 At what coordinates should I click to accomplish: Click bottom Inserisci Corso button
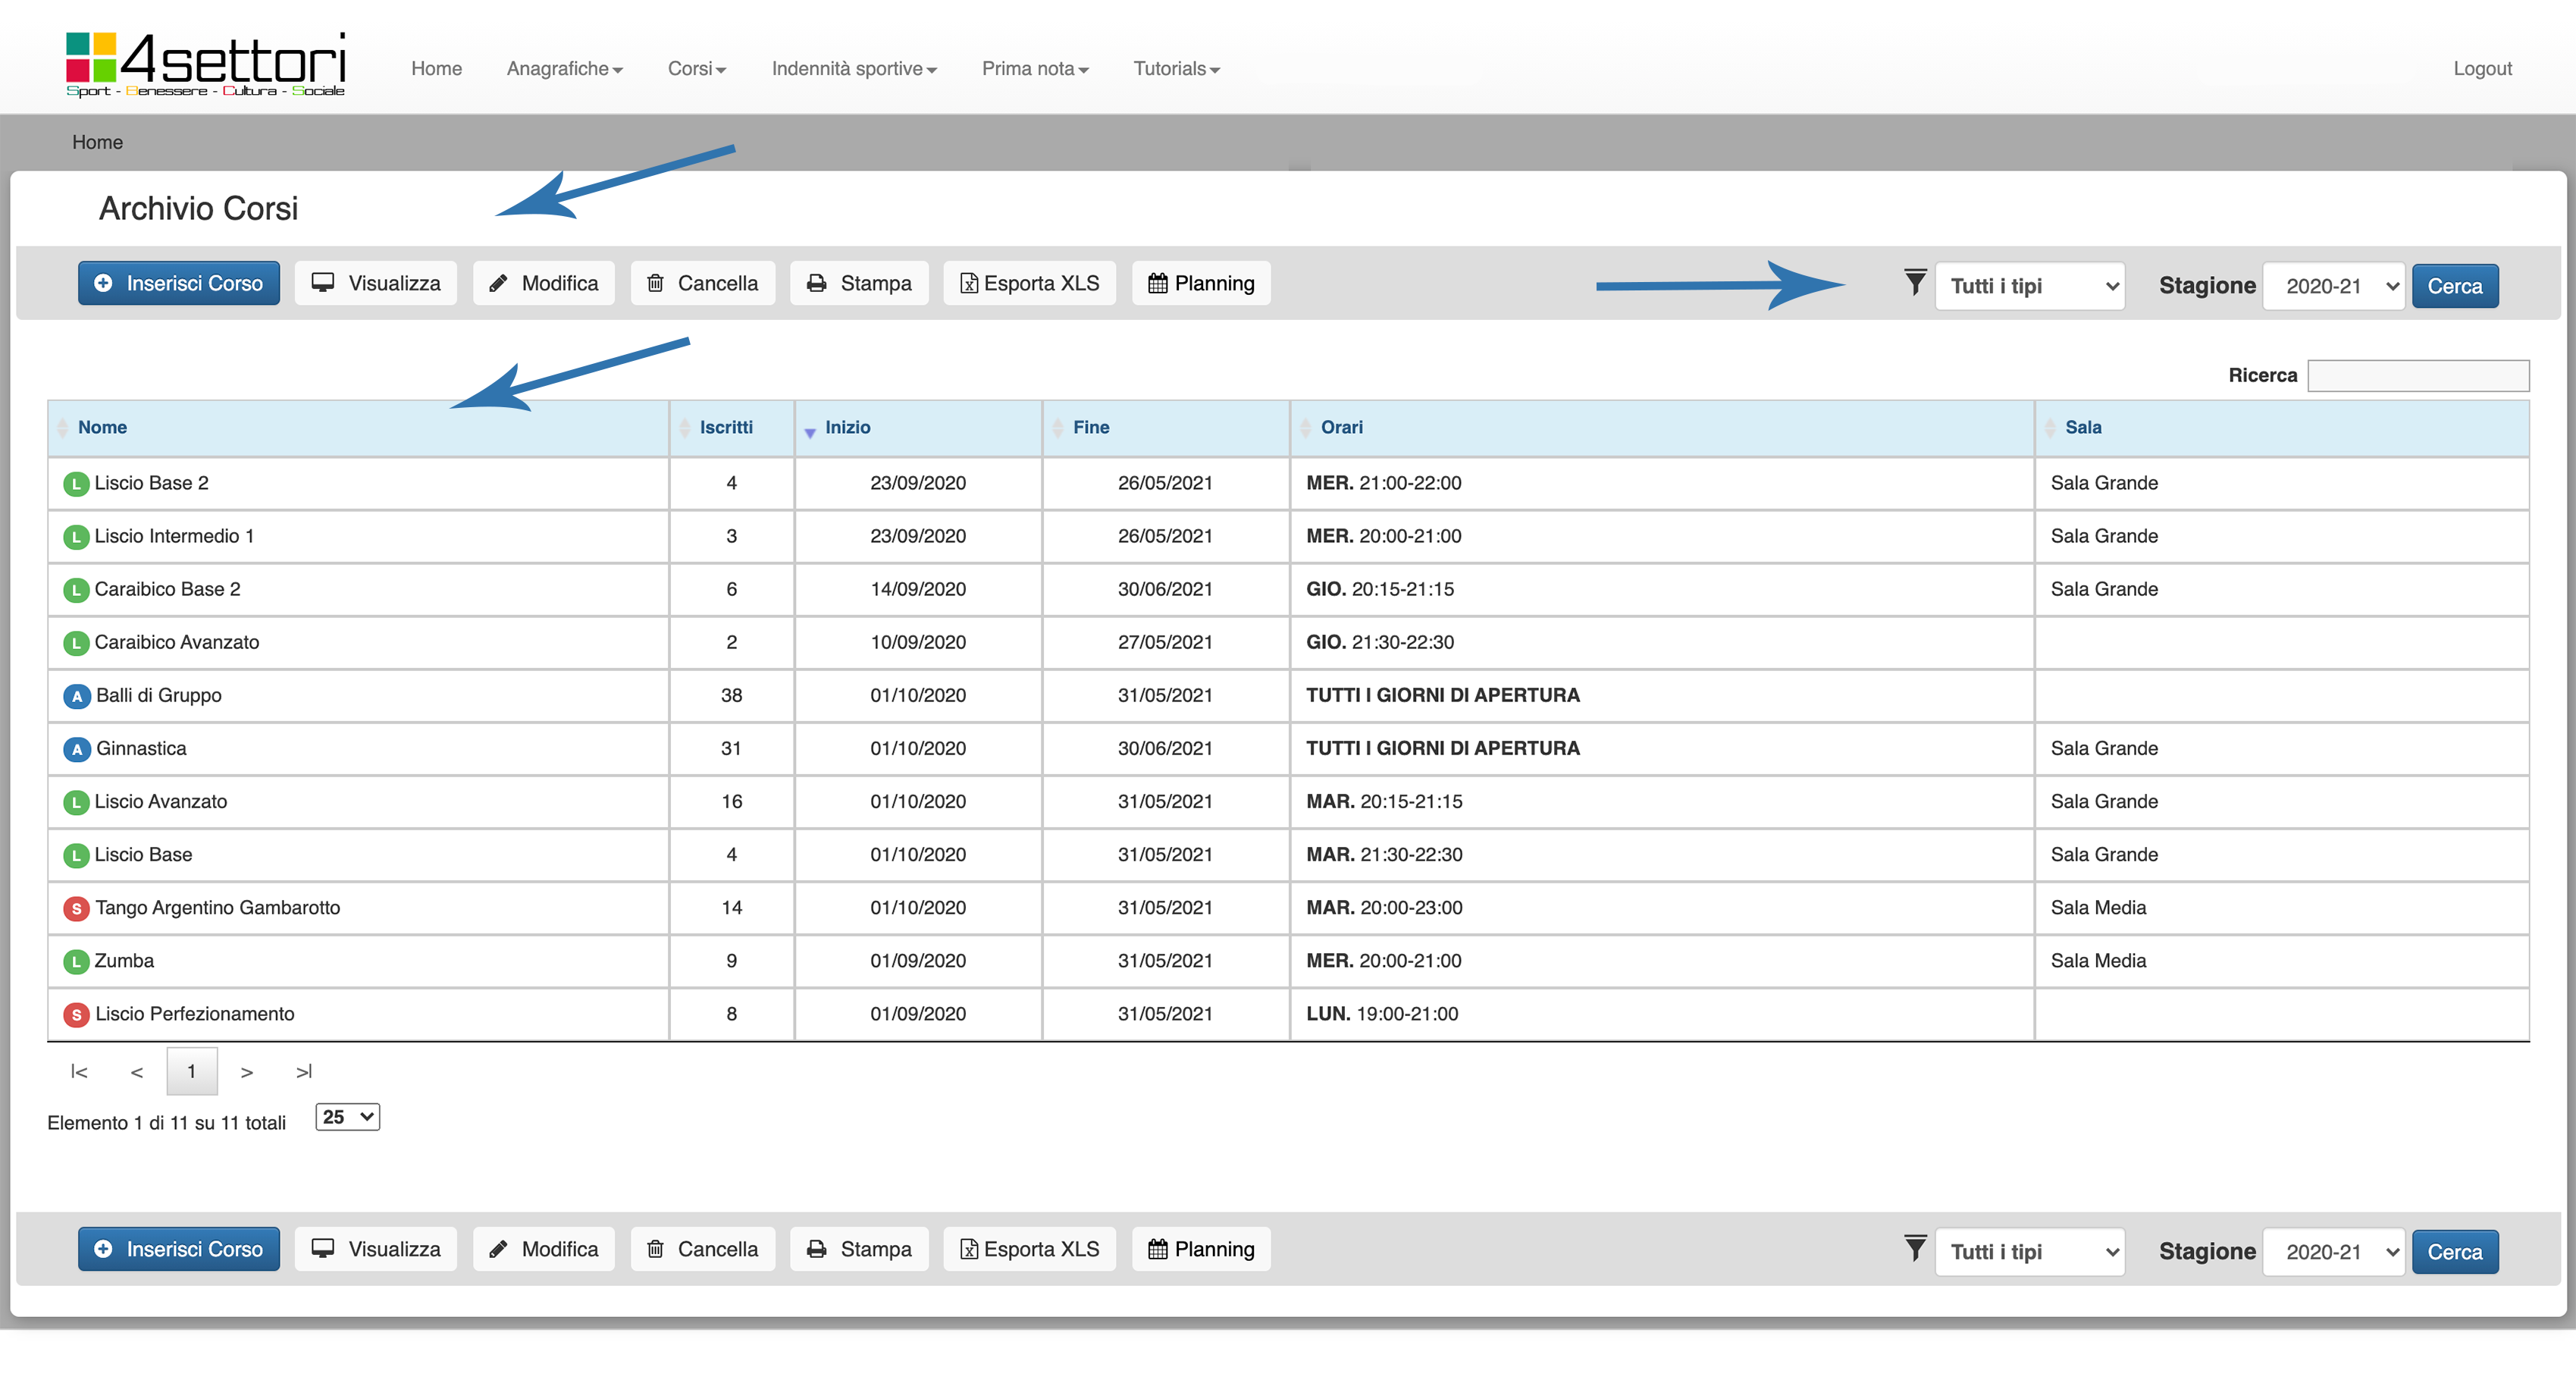[179, 1250]
